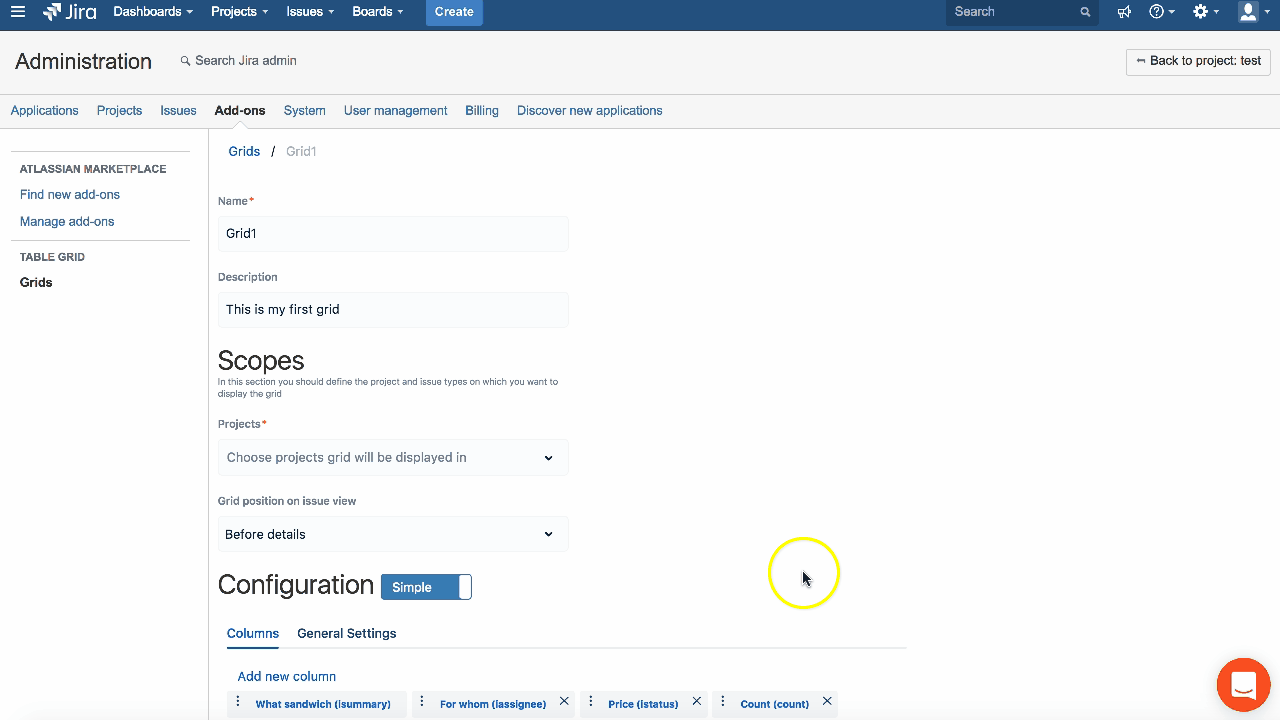Click the Jira logo
This screenshot has width=1280, height=720.
[x=70, y=12]
